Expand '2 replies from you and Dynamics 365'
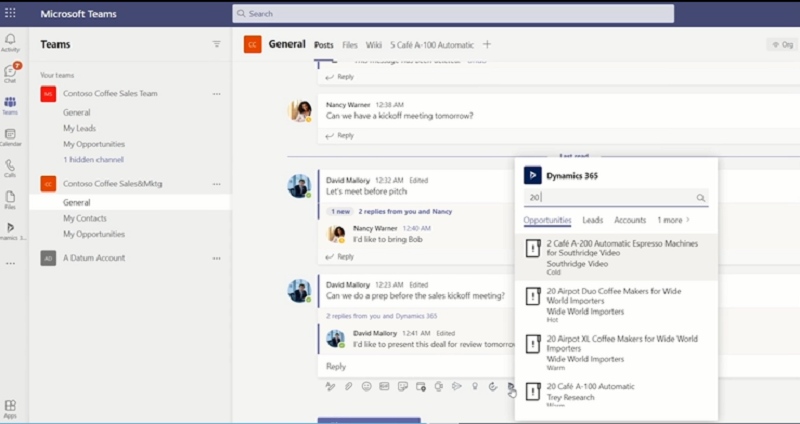Screen dimensions: 800x424 point(382,316)
